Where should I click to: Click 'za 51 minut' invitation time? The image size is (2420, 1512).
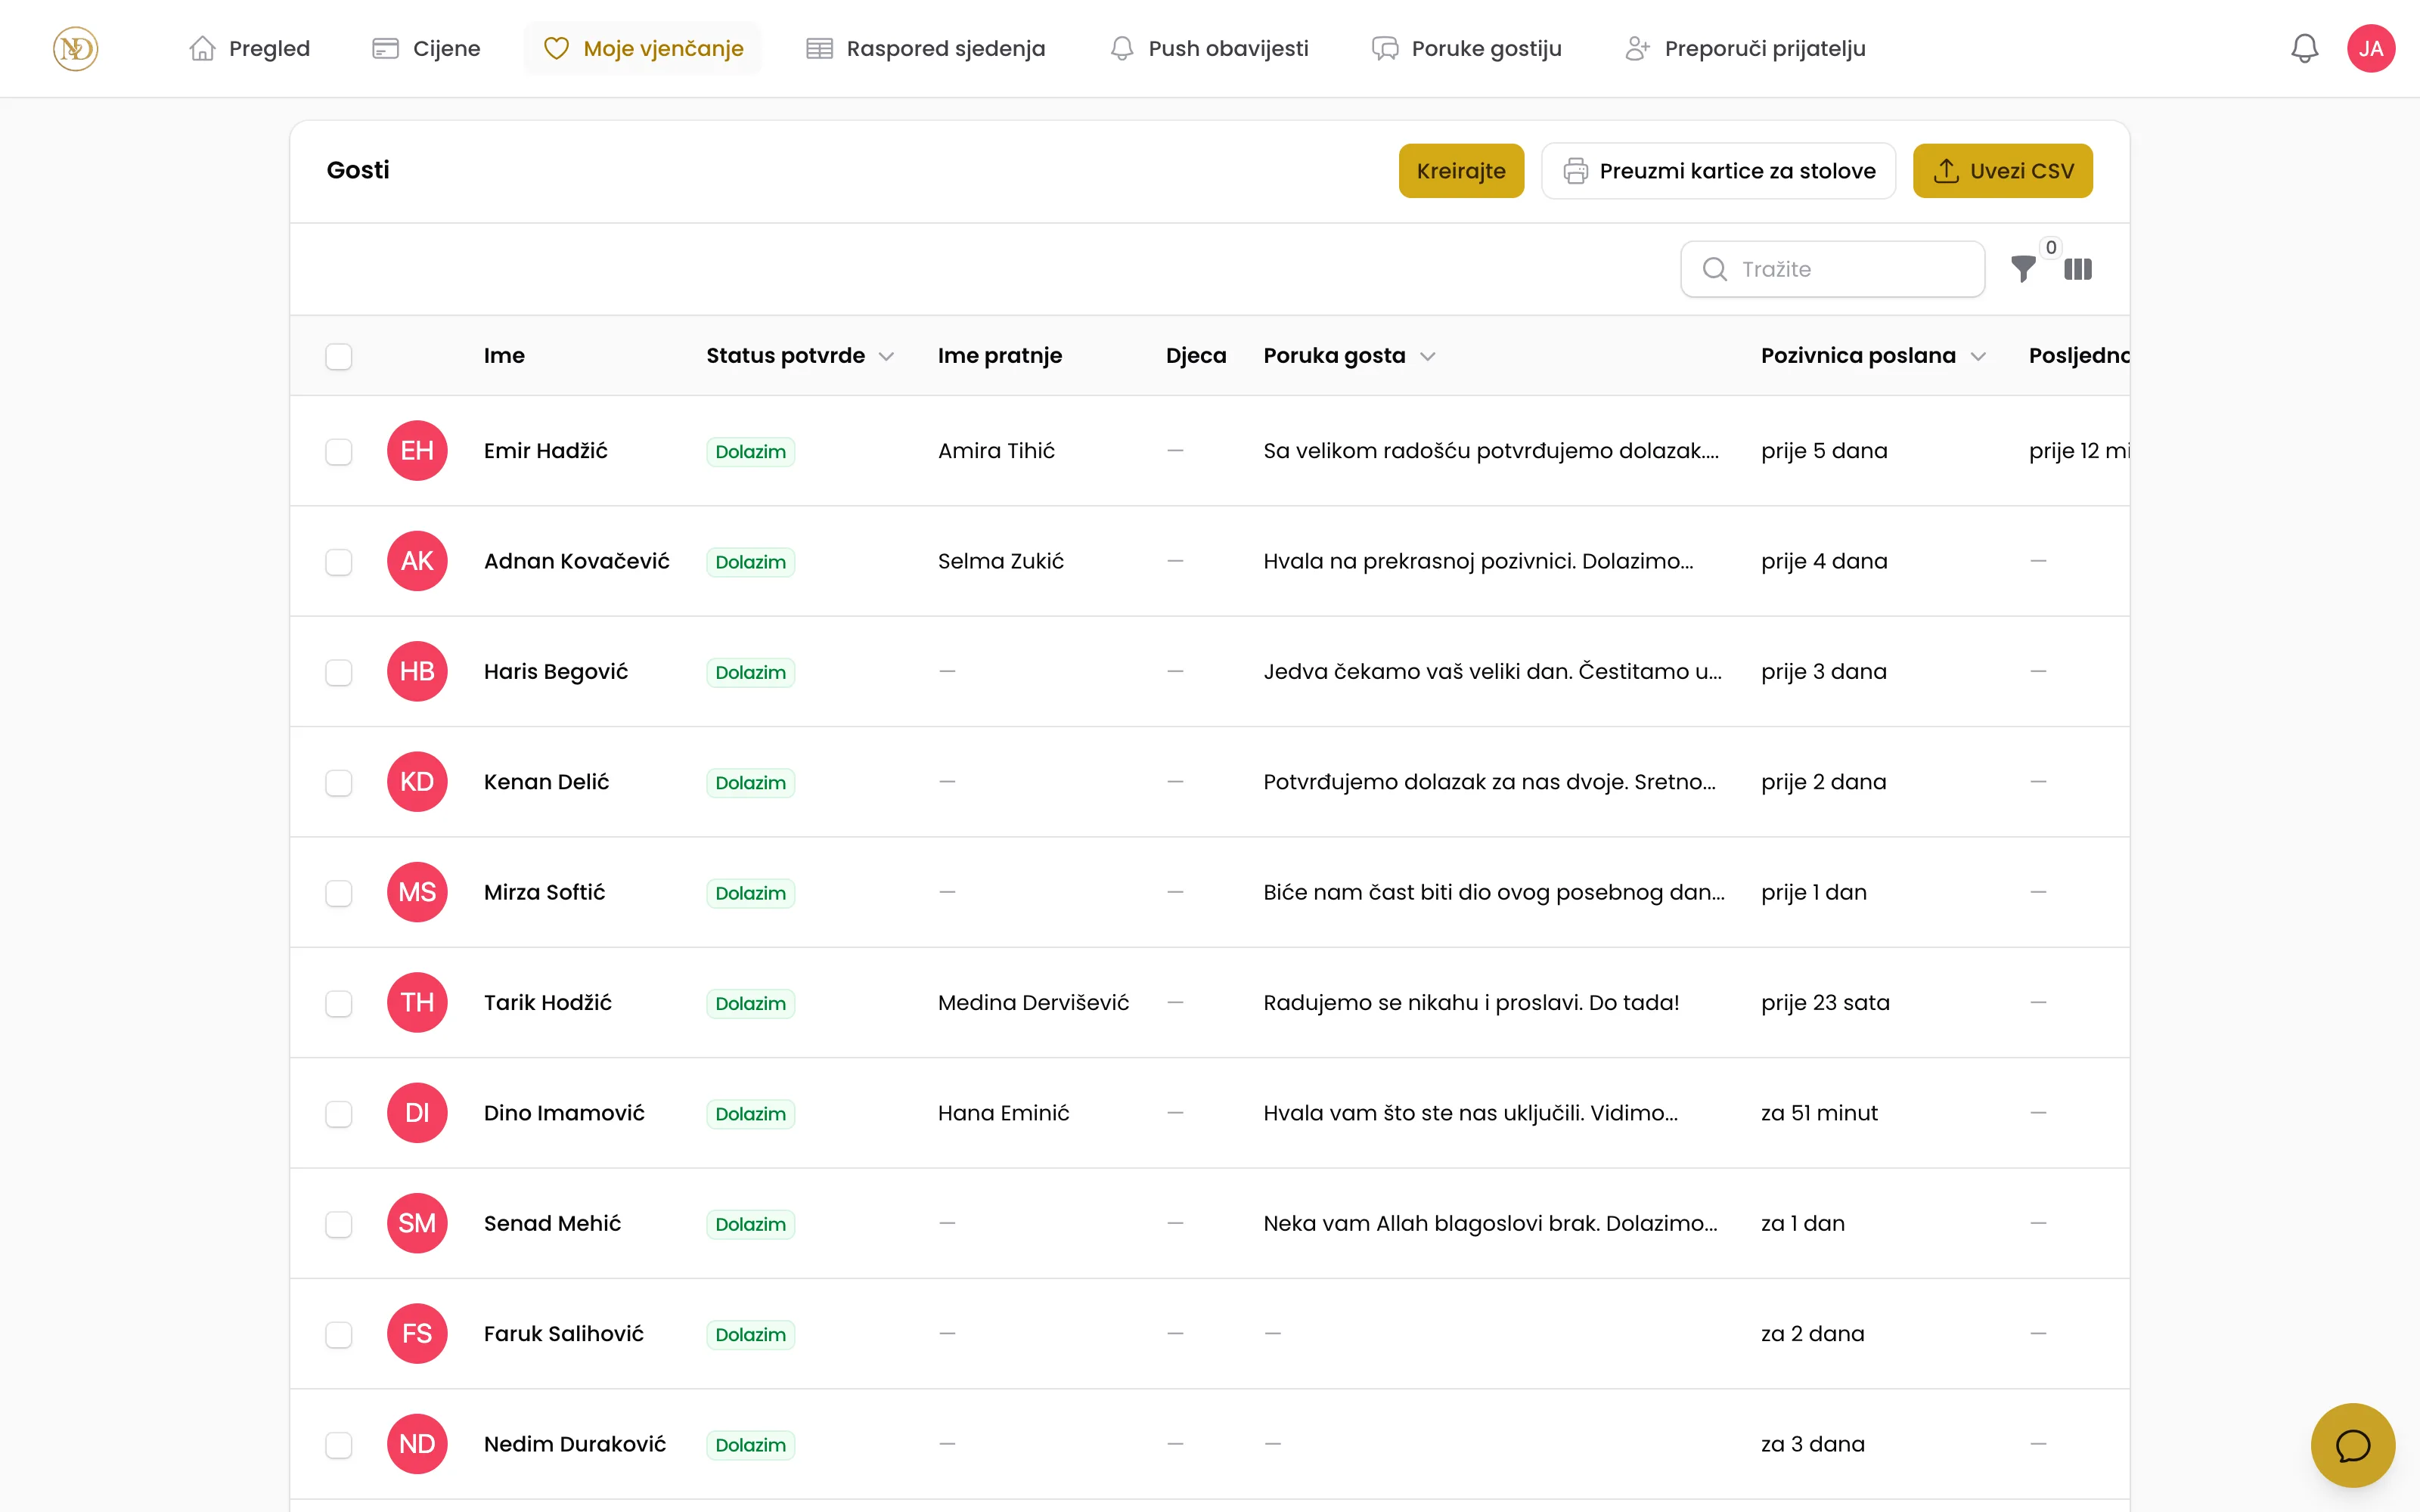tap(1819, 1113)
